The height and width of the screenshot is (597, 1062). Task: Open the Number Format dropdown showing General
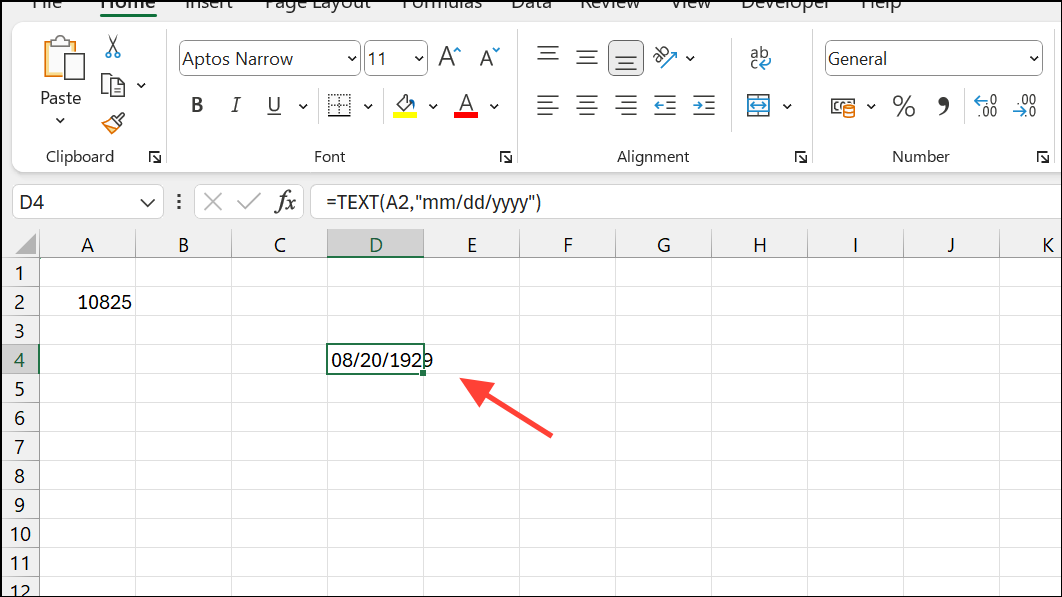(933, 58)
